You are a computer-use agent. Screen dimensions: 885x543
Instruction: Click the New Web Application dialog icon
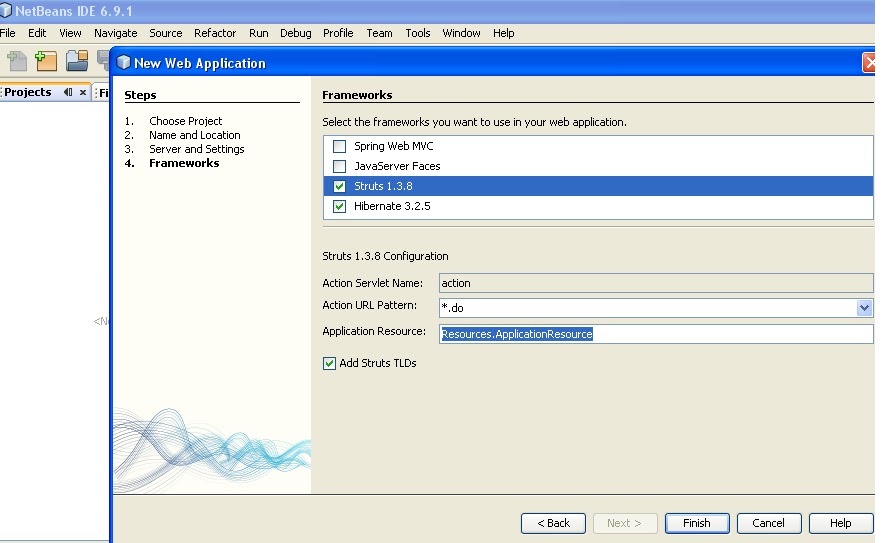(123, 63)
